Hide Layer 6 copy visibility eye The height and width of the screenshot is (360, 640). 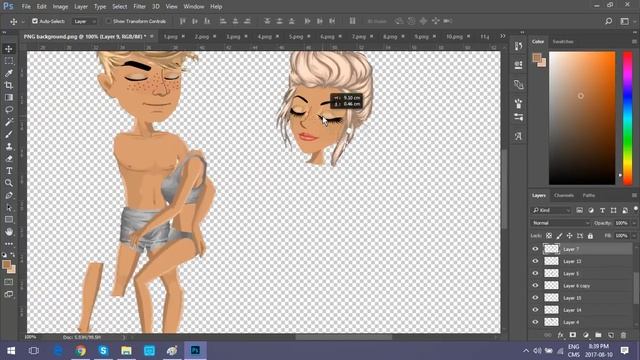coord(535,286)
